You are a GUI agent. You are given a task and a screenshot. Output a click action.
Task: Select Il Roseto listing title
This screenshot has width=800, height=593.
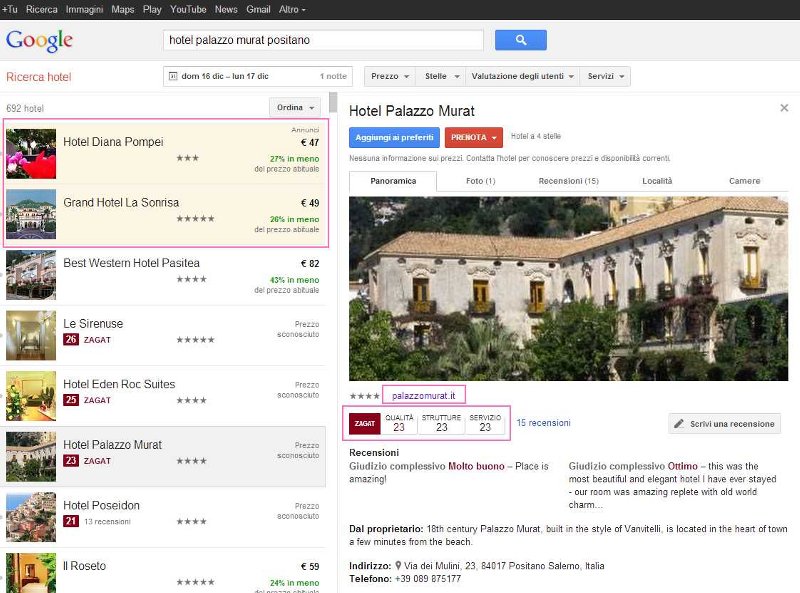point(84,566)
